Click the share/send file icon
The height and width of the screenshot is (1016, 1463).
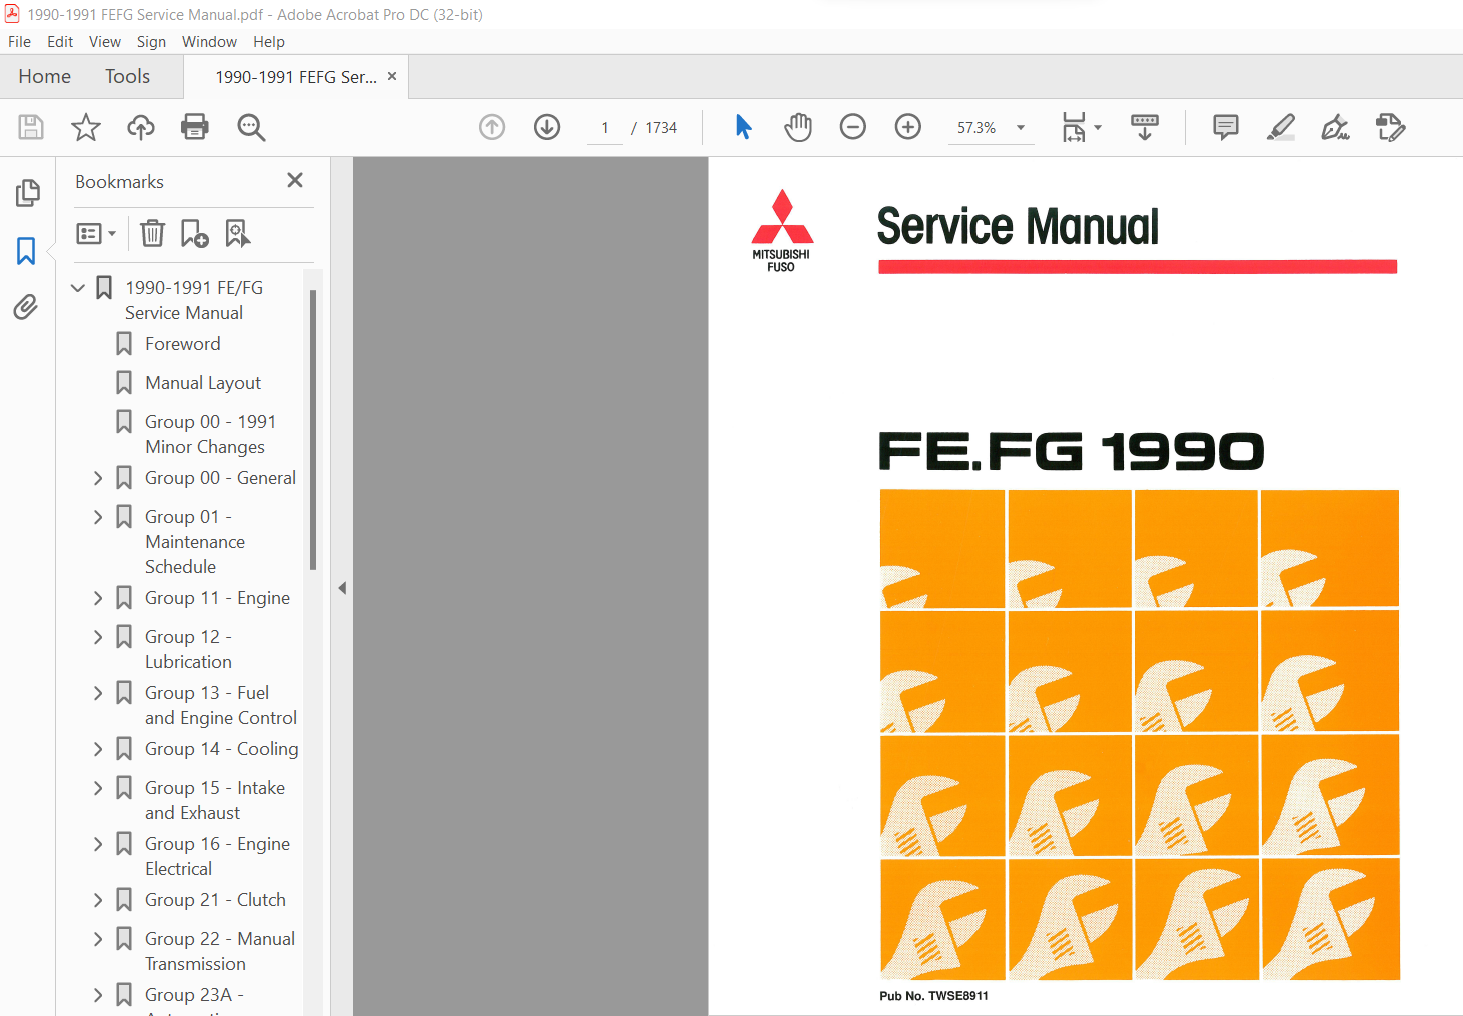click(1391, 127)
